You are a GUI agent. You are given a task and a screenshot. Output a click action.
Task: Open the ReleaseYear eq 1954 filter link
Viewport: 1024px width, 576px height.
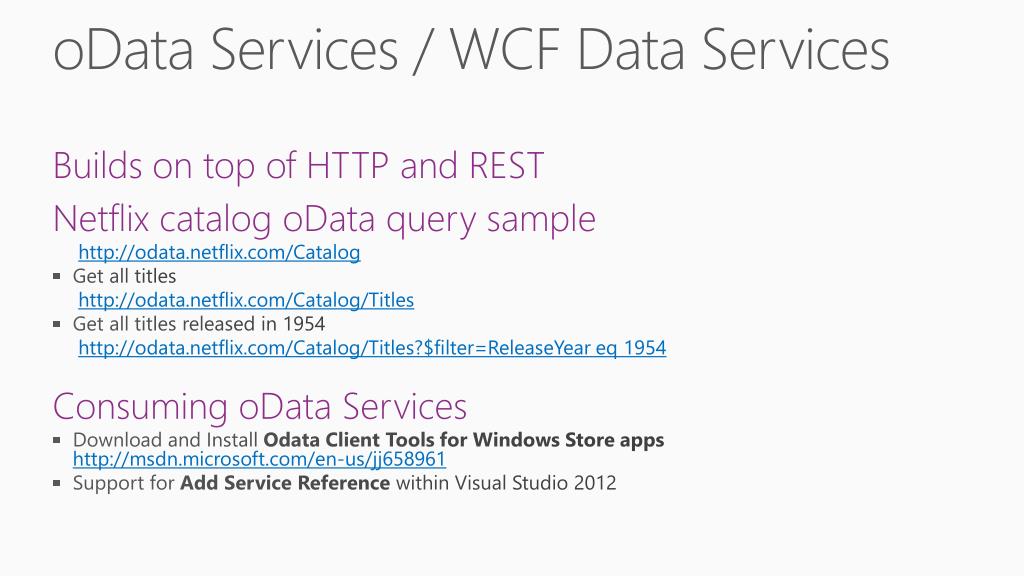pyautogui.click(x=372, y=348)
